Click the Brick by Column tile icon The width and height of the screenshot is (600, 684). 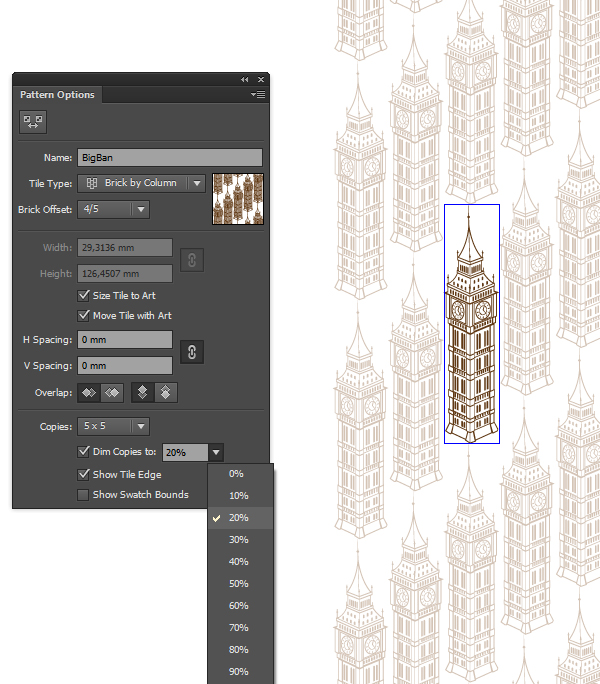(92, 183)
